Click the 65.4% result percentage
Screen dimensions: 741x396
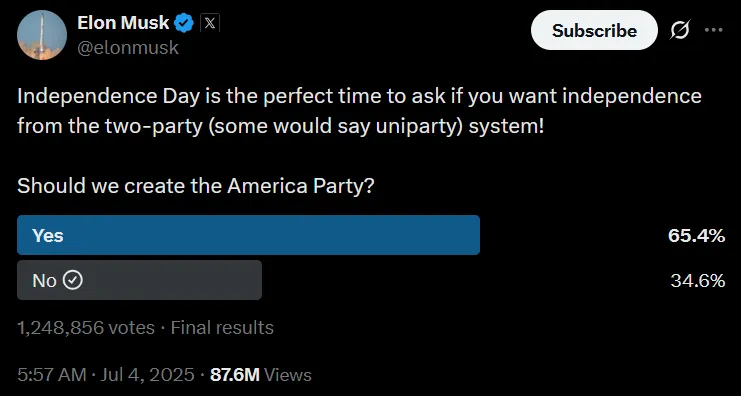coord(696,235)
